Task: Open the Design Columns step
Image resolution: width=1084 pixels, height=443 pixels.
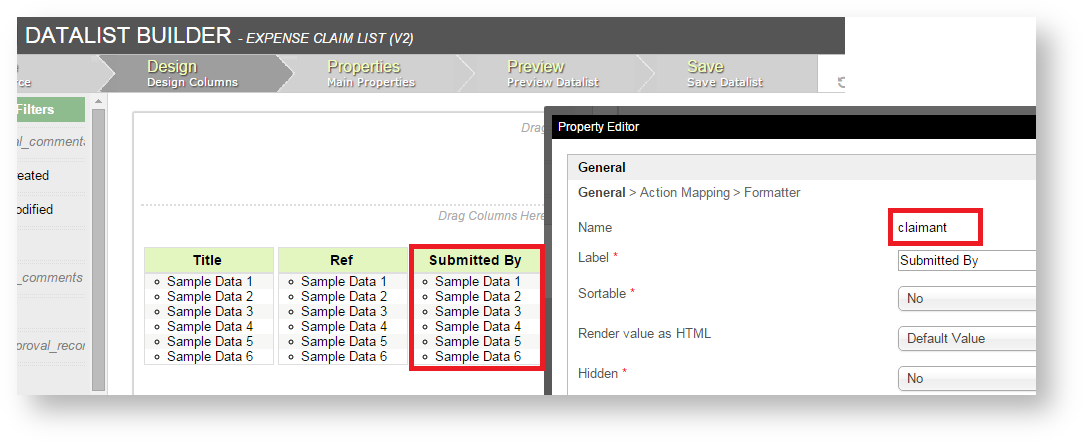Action: (192, 73)
